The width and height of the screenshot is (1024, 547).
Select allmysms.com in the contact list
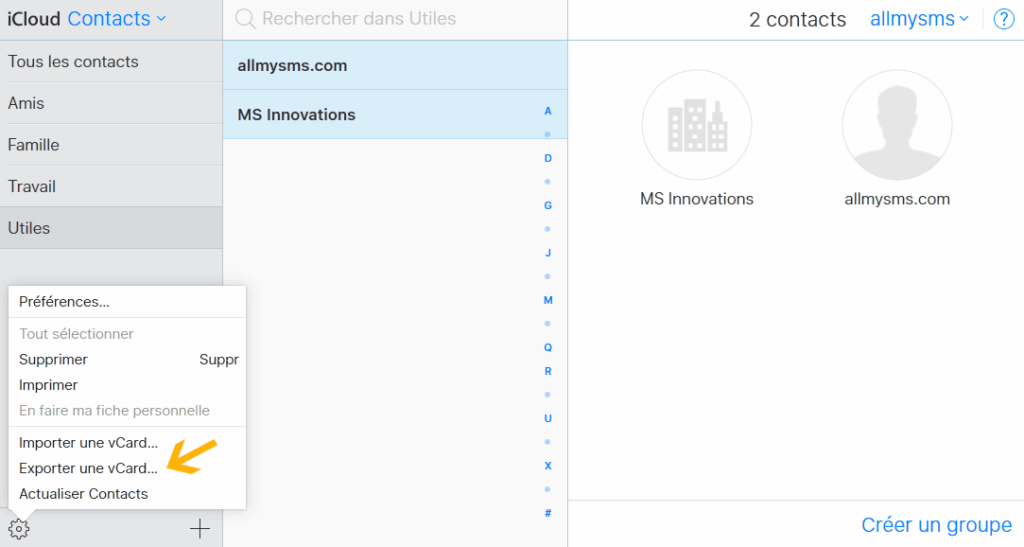tap(395, 65)
